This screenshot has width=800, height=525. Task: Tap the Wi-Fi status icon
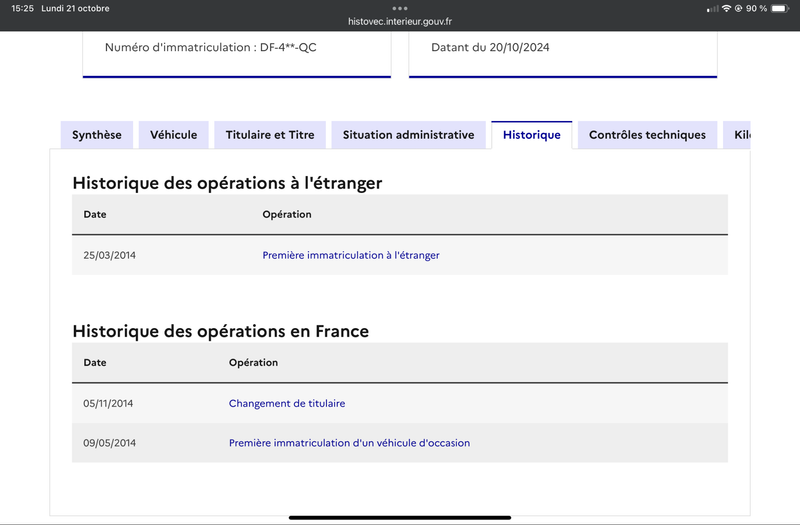(726, 8)
